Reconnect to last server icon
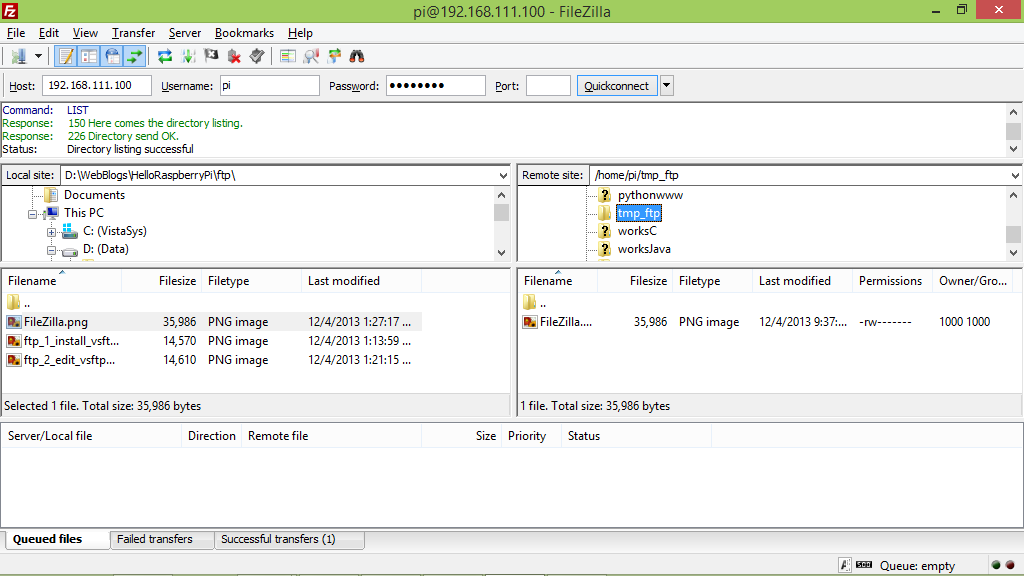Viewport: 1024px width, 576px height. pos(257,56)
